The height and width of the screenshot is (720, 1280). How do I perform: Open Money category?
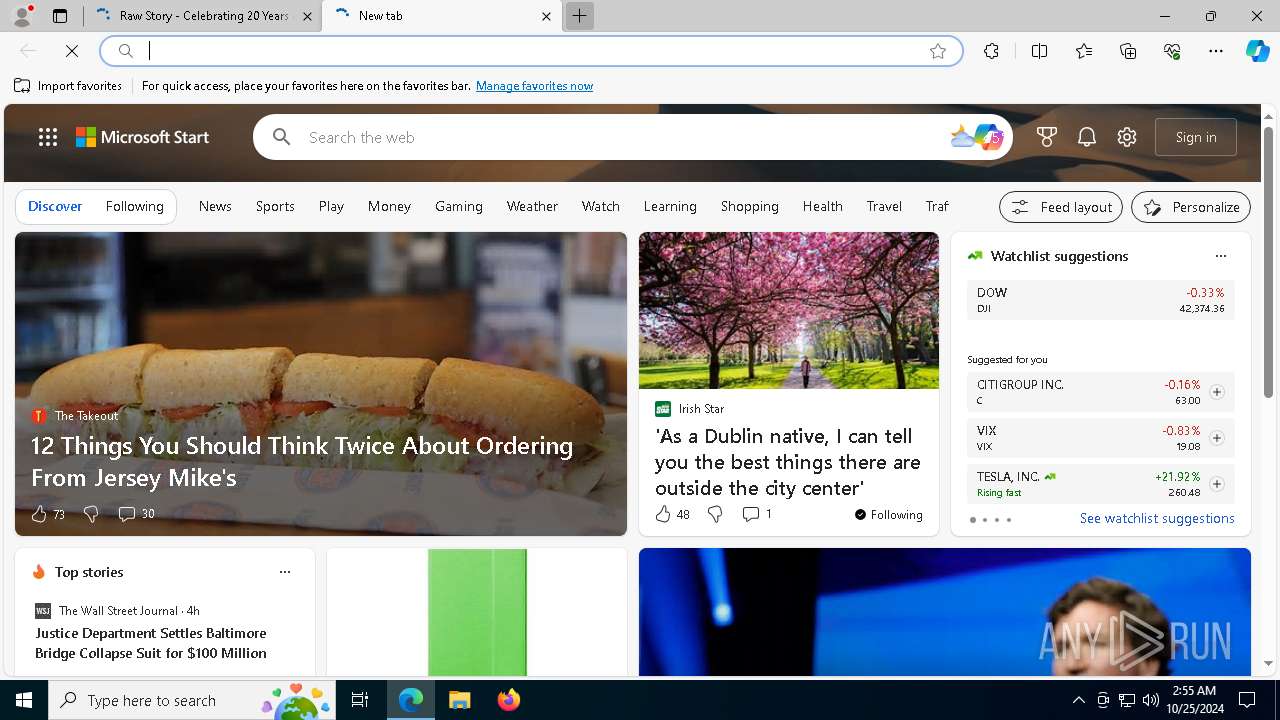click(389, 206)
